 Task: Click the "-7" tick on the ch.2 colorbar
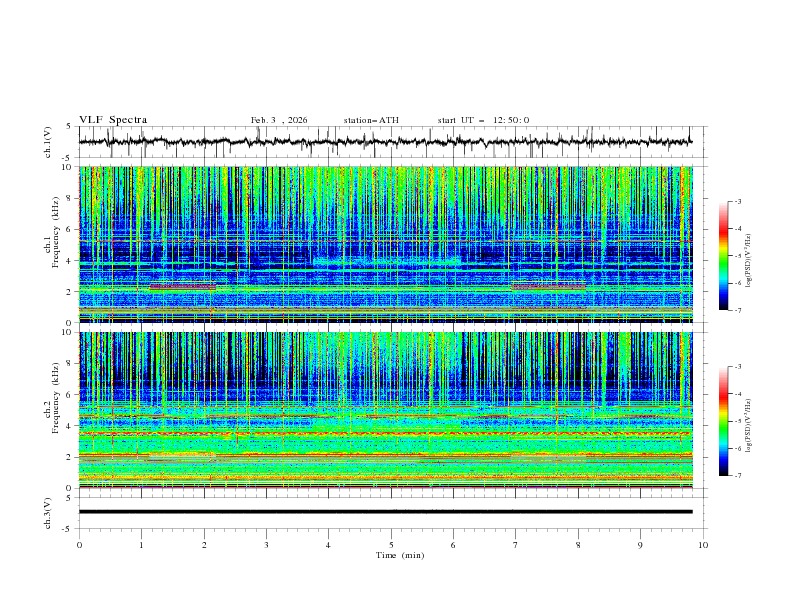click(738, 475)
